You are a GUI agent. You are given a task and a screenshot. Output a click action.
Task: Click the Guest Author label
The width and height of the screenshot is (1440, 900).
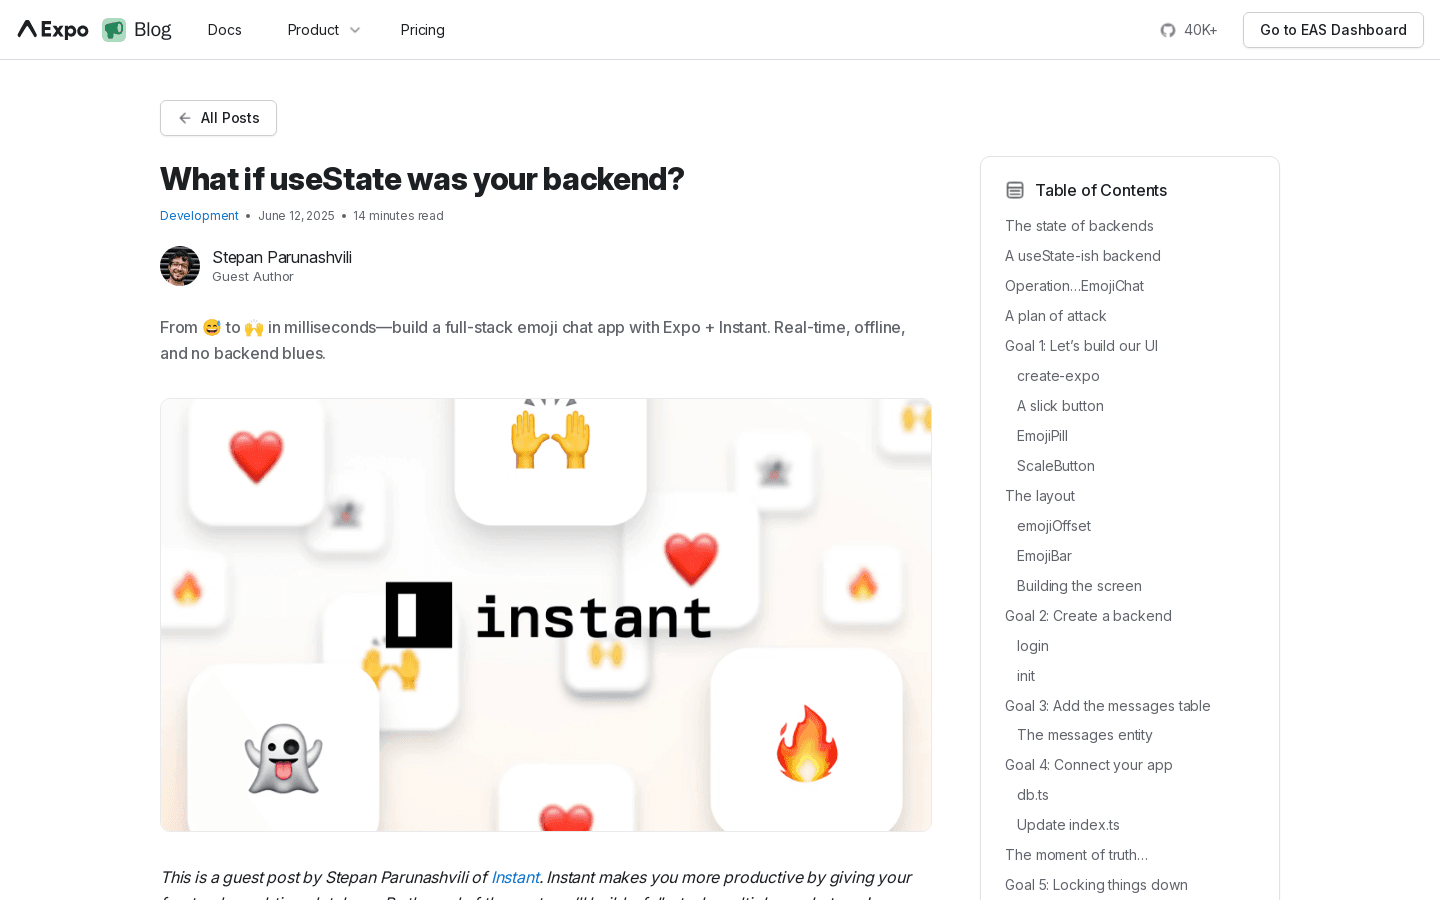coord(253,277)
